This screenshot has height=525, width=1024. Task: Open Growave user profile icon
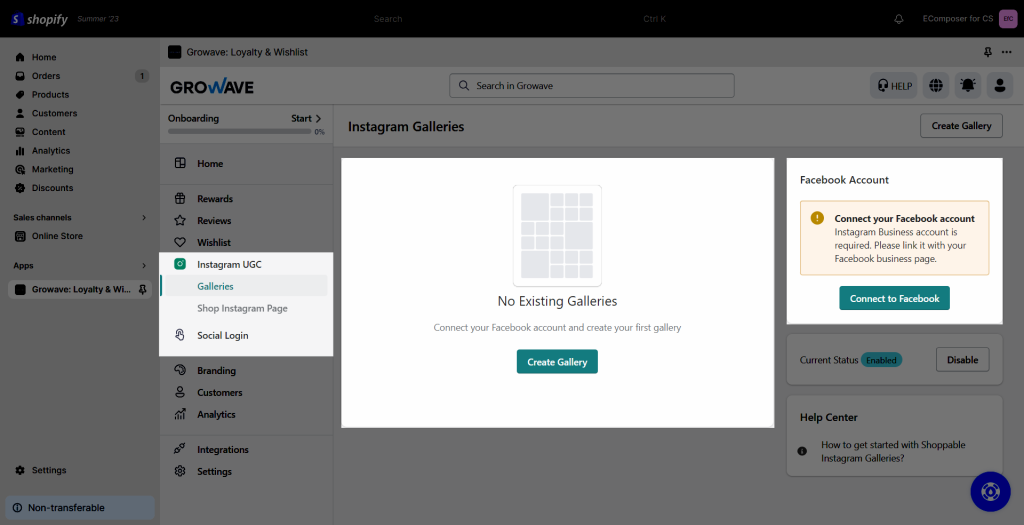click(x=1000, y=86)
